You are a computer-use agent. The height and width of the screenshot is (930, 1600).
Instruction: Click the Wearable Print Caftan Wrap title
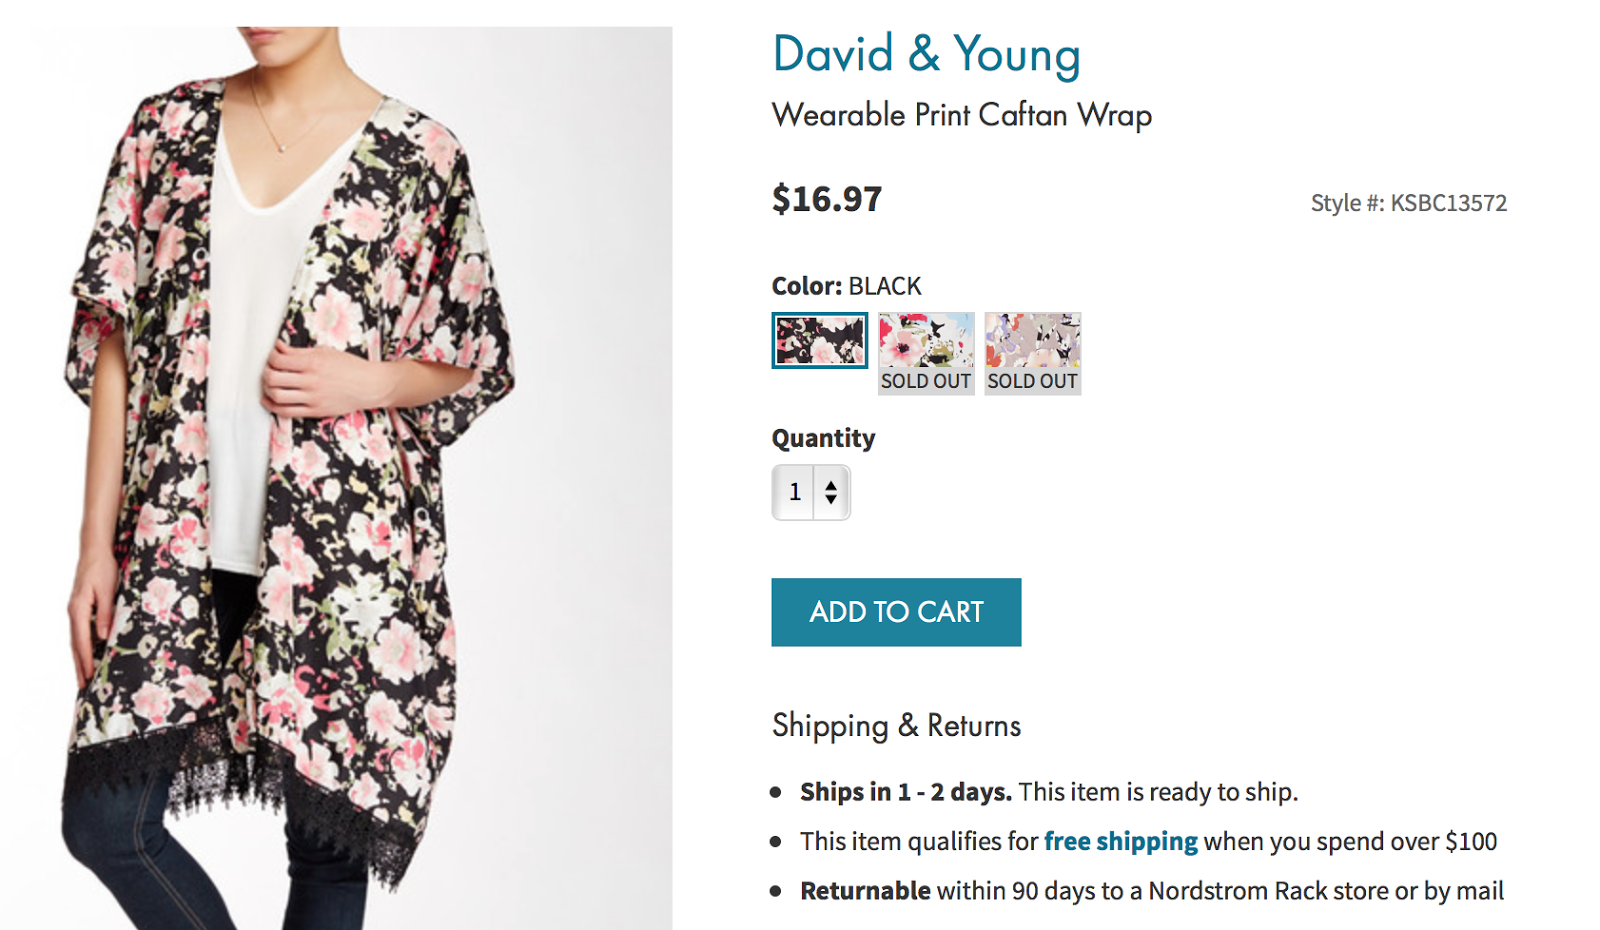tap(961, 115)
